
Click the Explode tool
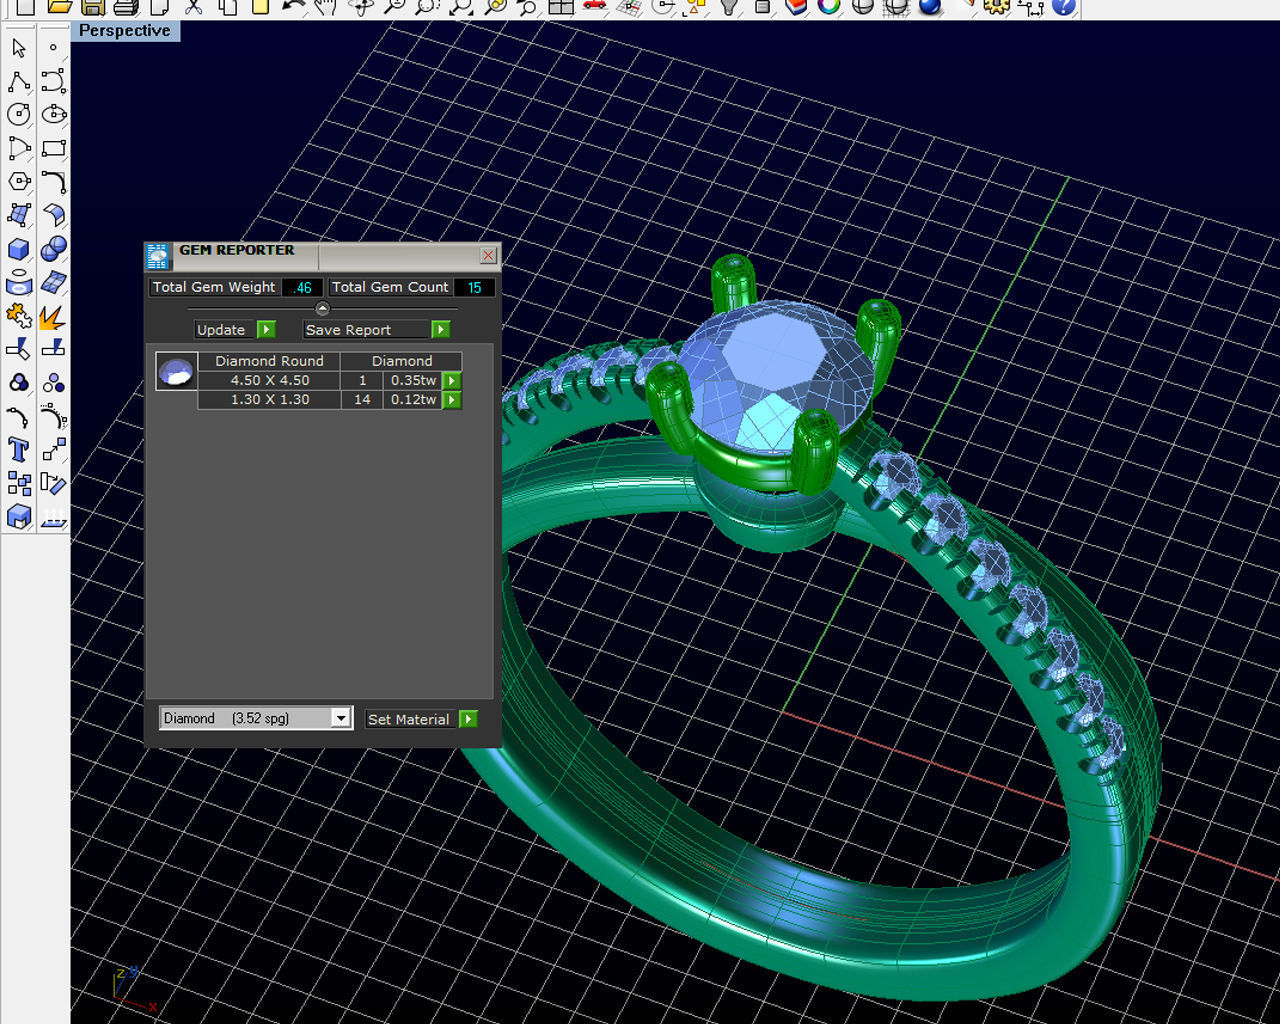coord(54,316)
